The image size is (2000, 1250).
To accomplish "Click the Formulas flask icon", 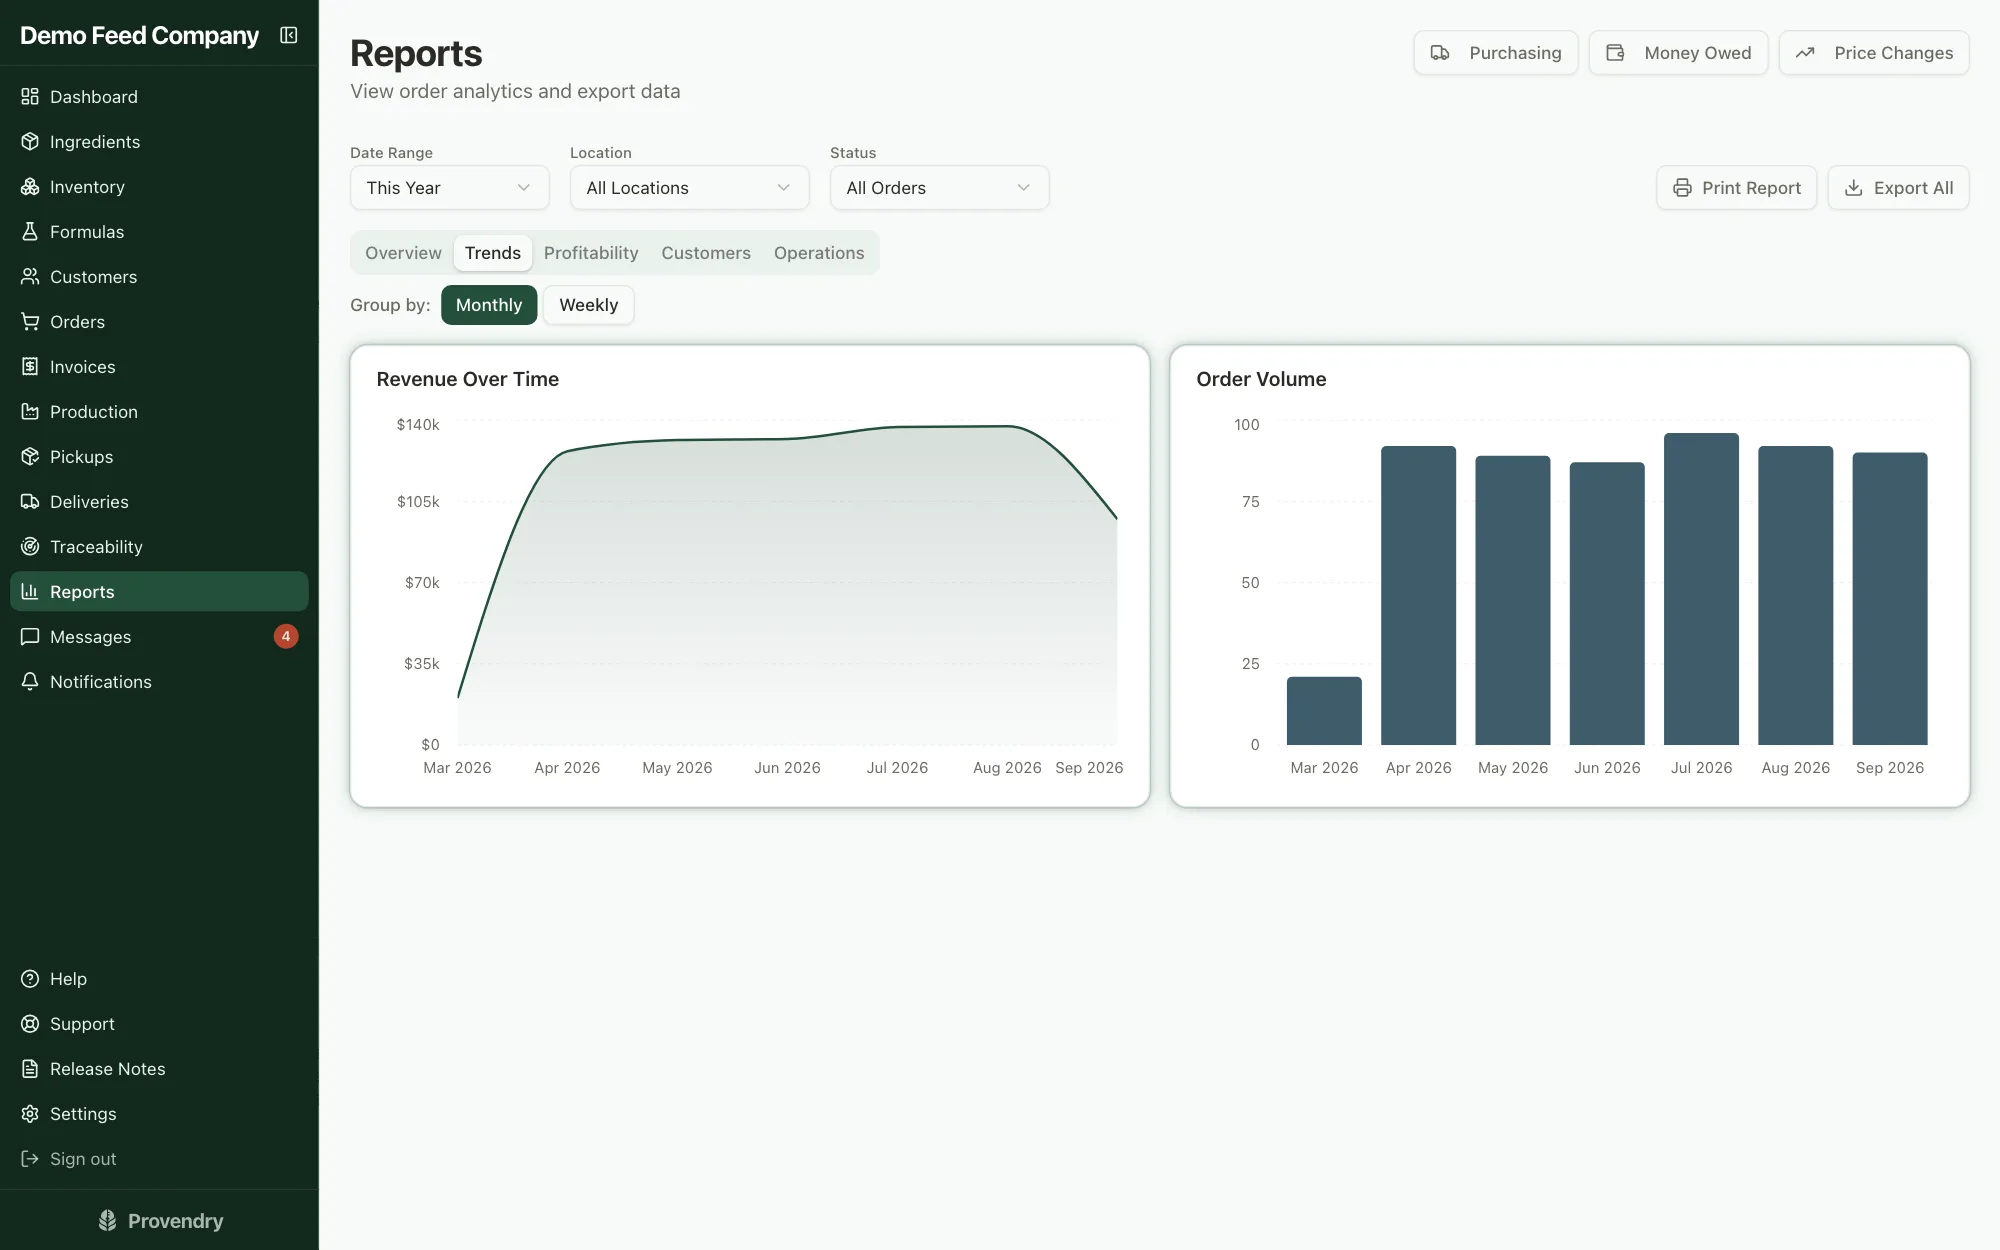I will [x=30, y=232].
